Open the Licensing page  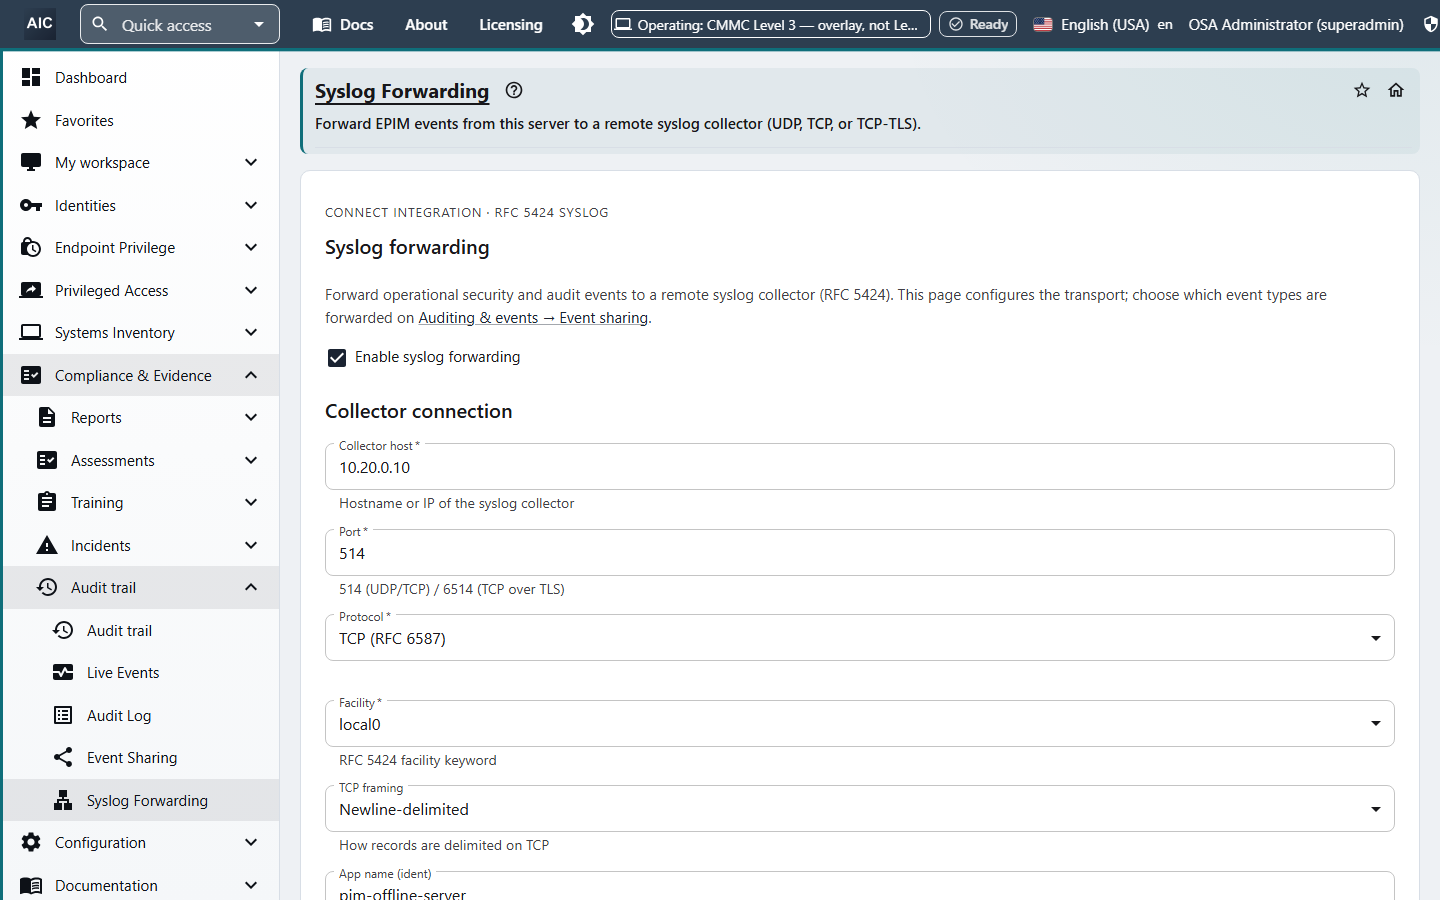(510, 24)
